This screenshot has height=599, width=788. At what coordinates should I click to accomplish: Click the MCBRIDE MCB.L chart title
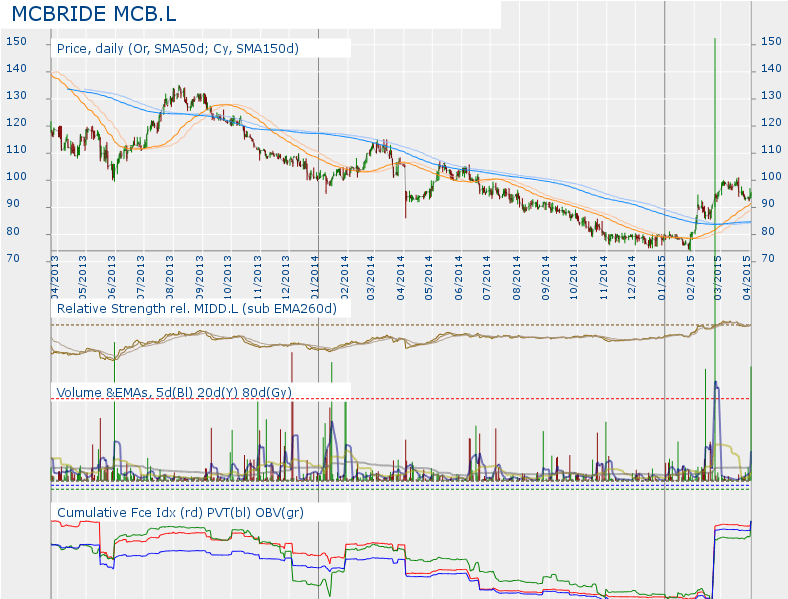click(x=94, y=14)
